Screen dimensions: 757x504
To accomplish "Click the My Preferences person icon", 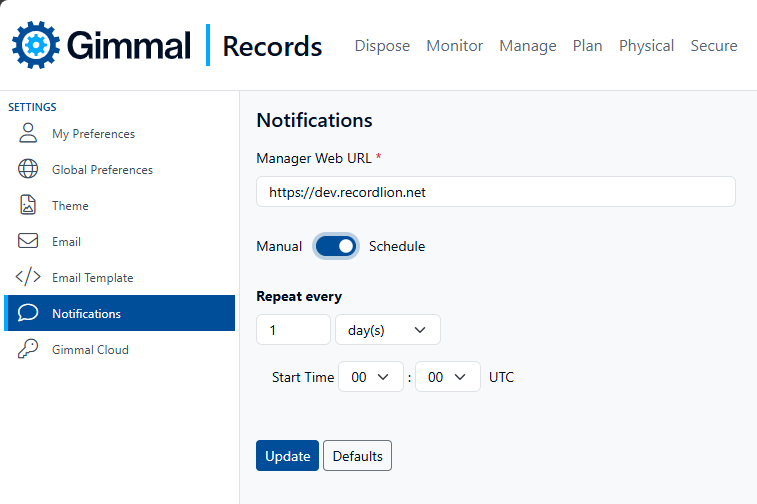I will pyautogui.click(x=28, y=134).
